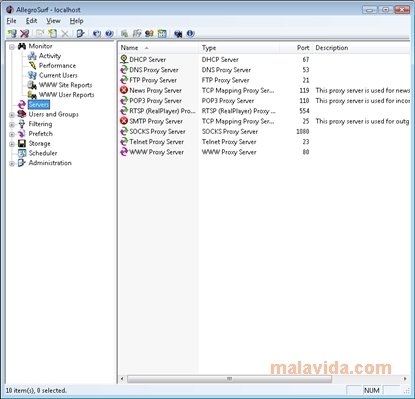Click the Scheduler tree icon
Viewport: 415px width, 399px height.
point(22,153)
